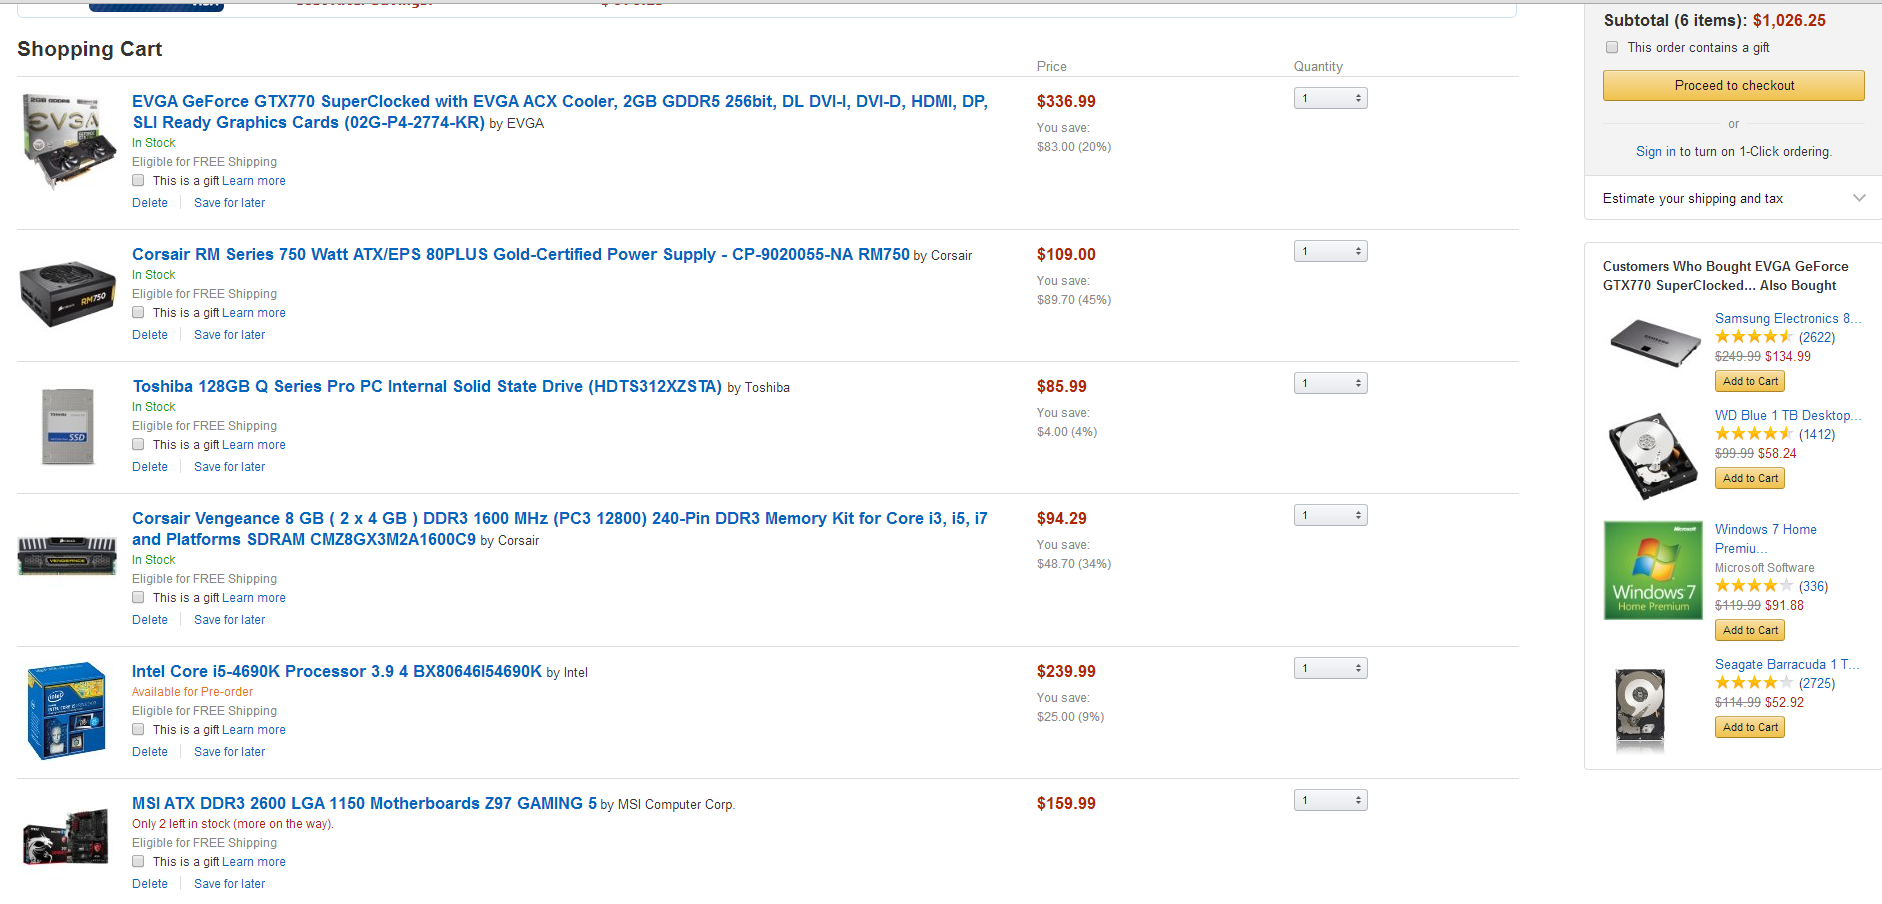The height and width of the screenshot is (904, 1882).
Task: Click Sign in for 1-Click ordering
Action: coord(1655,152)
